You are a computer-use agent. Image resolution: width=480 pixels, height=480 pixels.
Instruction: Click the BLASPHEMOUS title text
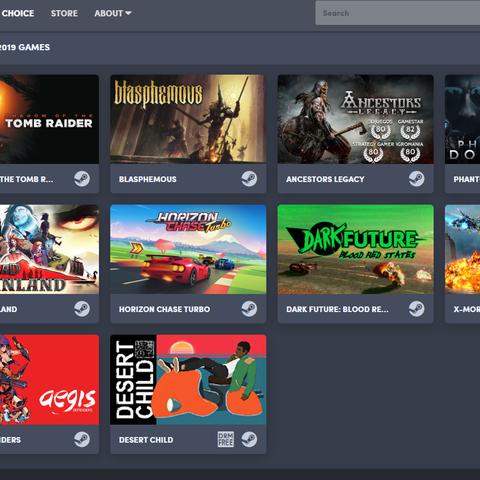[148, 179]
